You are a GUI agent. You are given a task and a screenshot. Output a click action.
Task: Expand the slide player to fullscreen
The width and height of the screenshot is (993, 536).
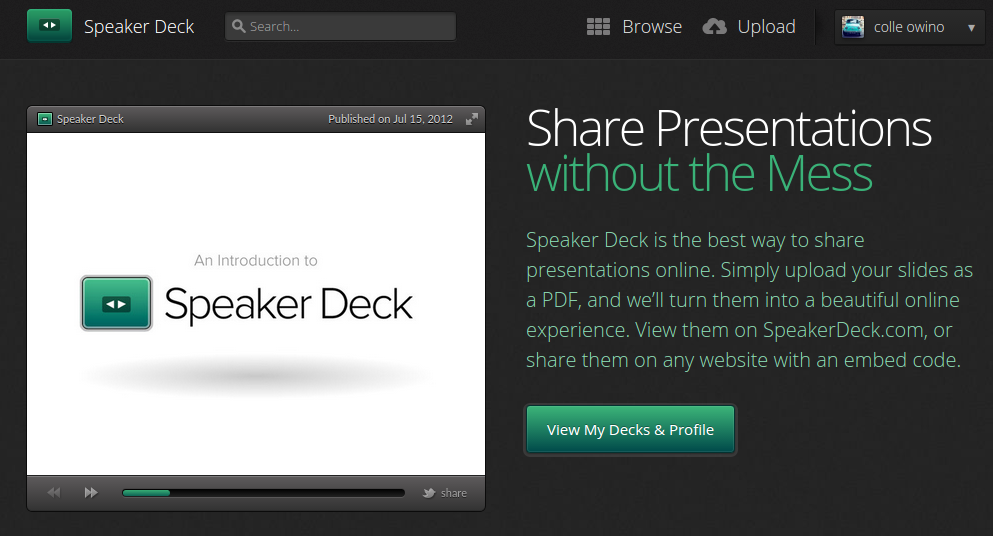point(472,119)
